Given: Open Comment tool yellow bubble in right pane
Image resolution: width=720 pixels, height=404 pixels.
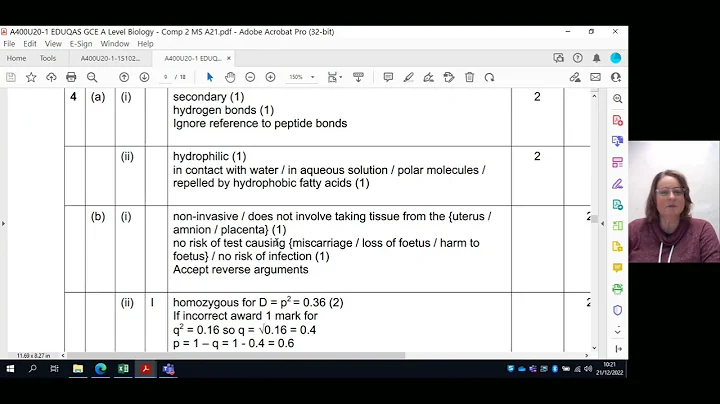Looking at the screenshot, I should [x=618, y=268].
